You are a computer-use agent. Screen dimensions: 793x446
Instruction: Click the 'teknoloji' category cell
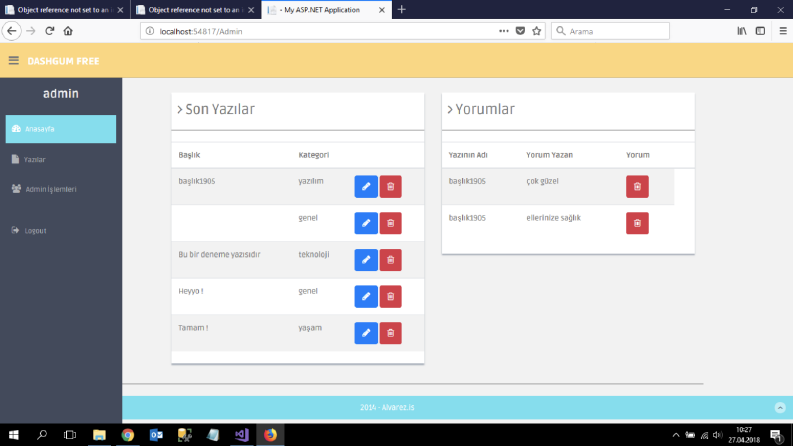[x=314, y=254]
